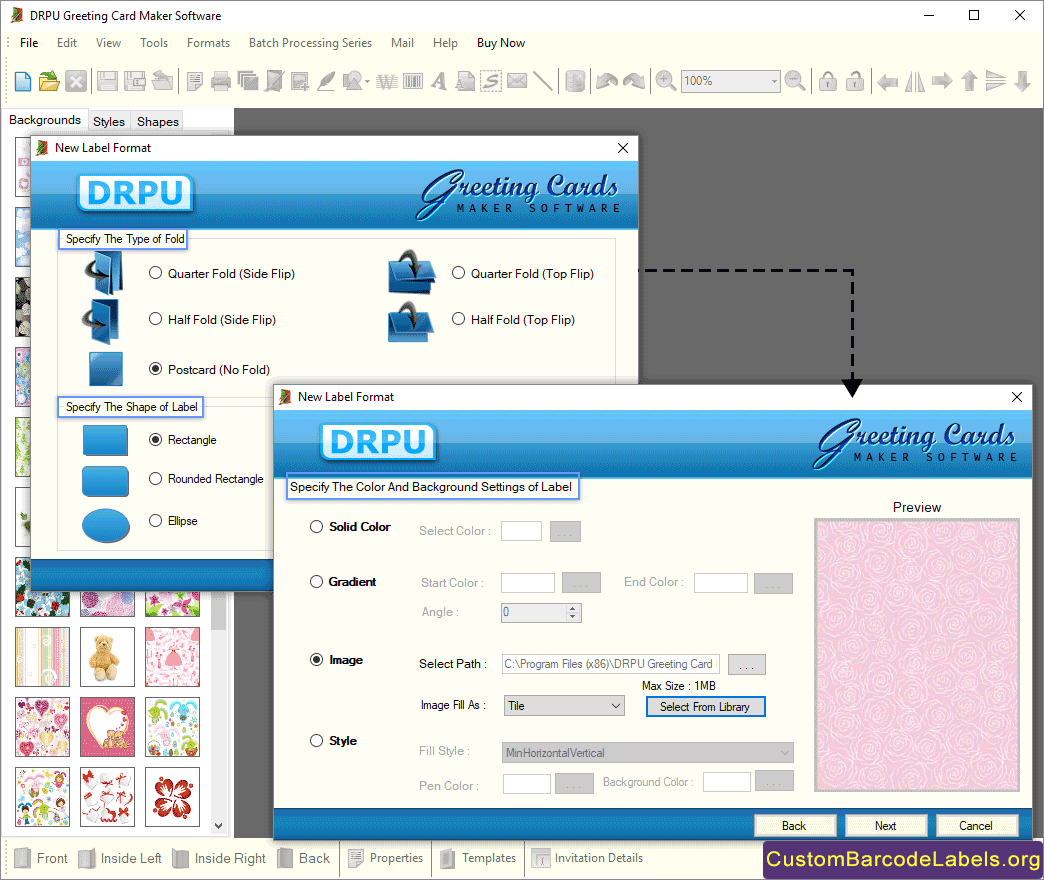Click the Insert image icon in the toolbar

click(x=300, y=81)
